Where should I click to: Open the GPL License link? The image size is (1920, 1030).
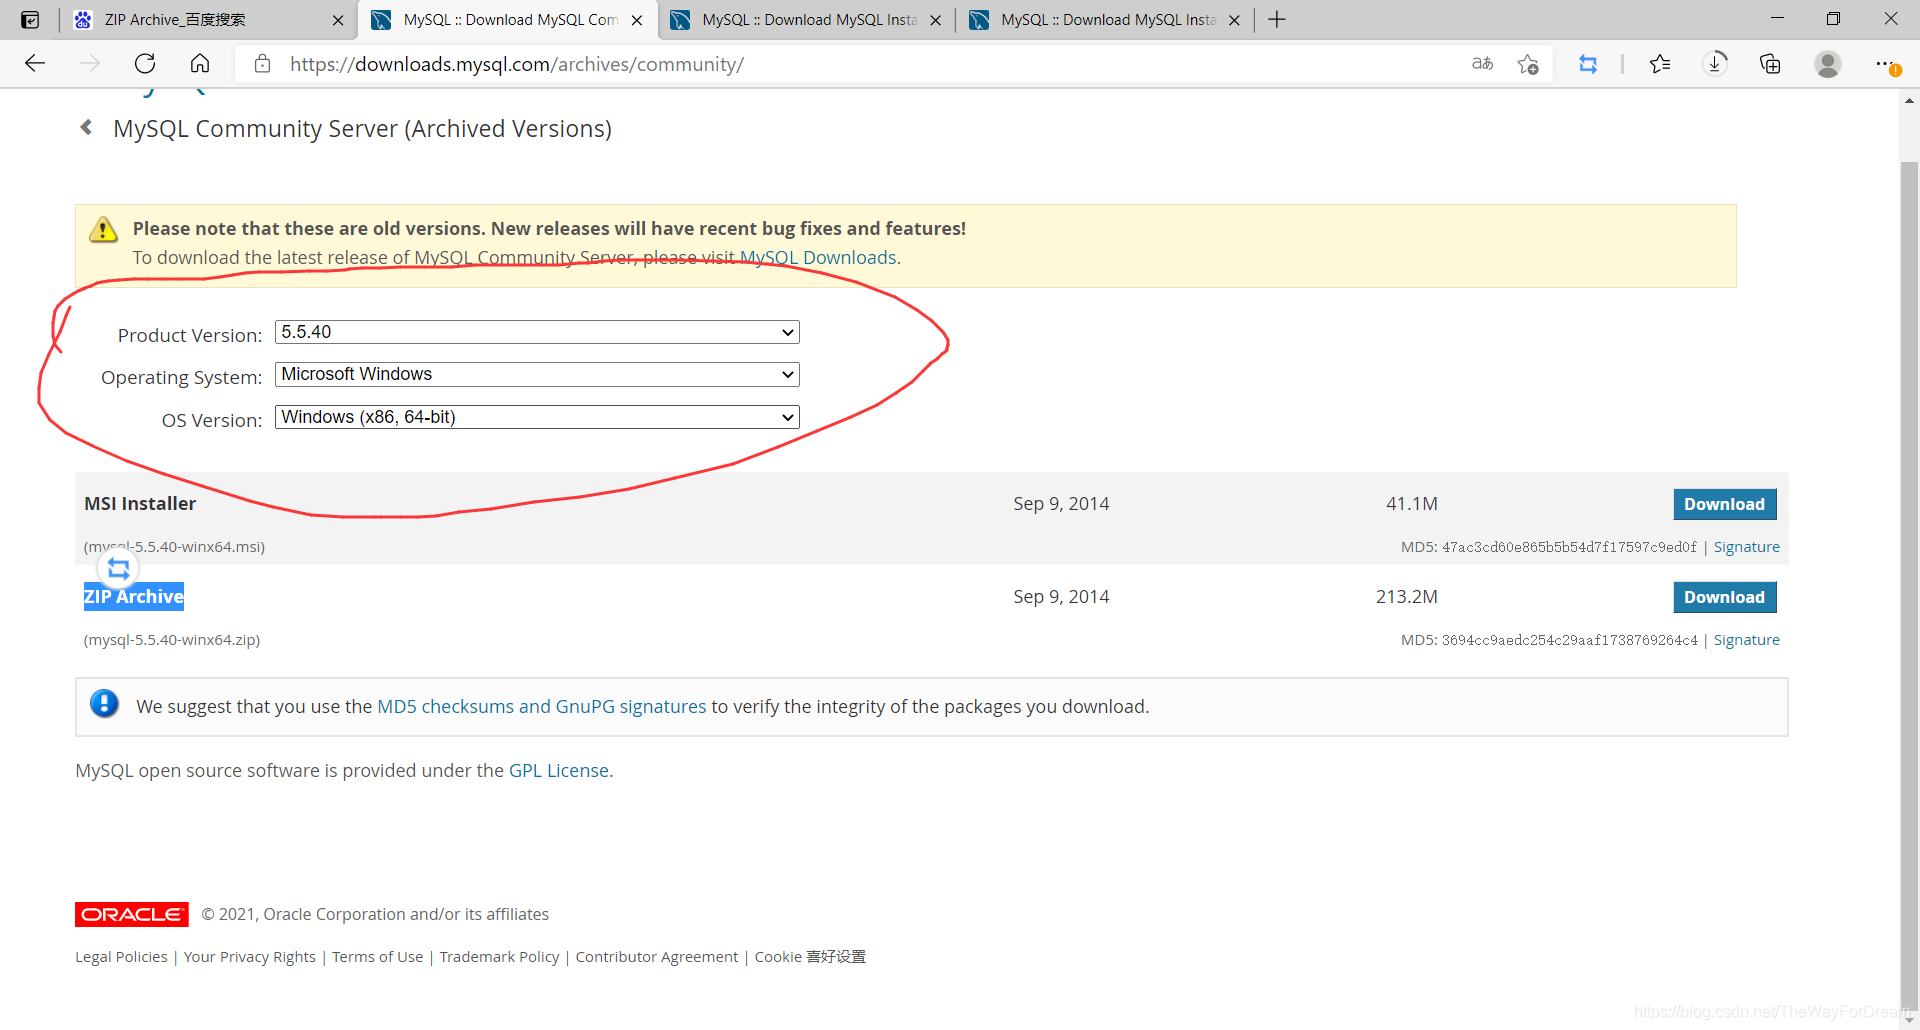click(x=559, y=770)
